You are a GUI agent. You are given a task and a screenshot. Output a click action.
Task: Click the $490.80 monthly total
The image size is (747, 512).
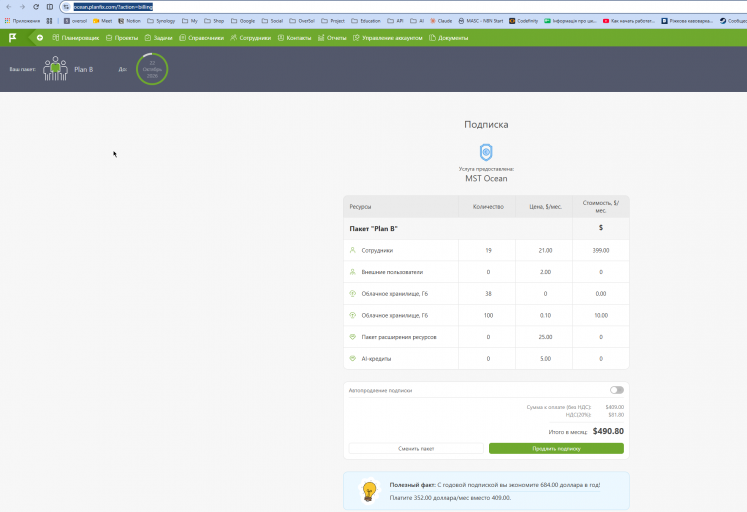tap(608, 431)
